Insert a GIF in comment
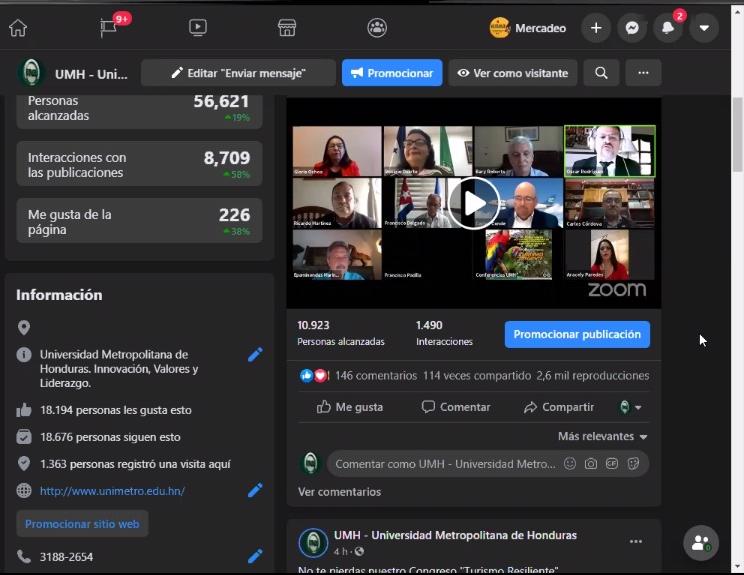Viewport: 744px width, 575px height. tap(612, 464)
